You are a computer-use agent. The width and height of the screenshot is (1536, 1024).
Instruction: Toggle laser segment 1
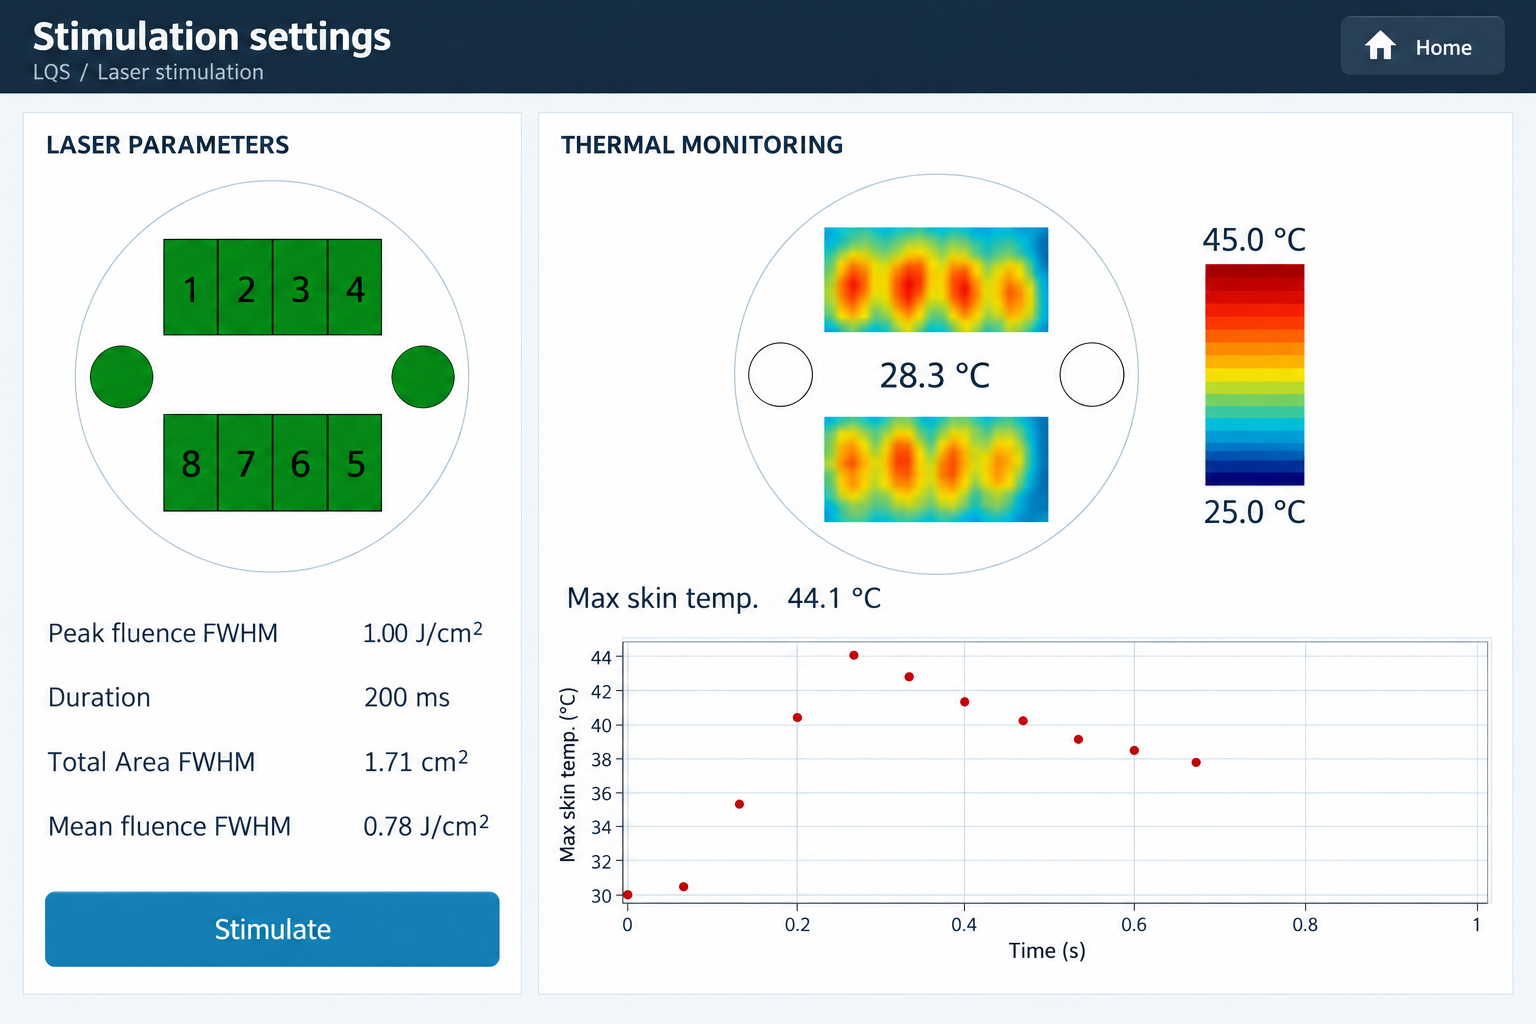click(x=191, y=287)
